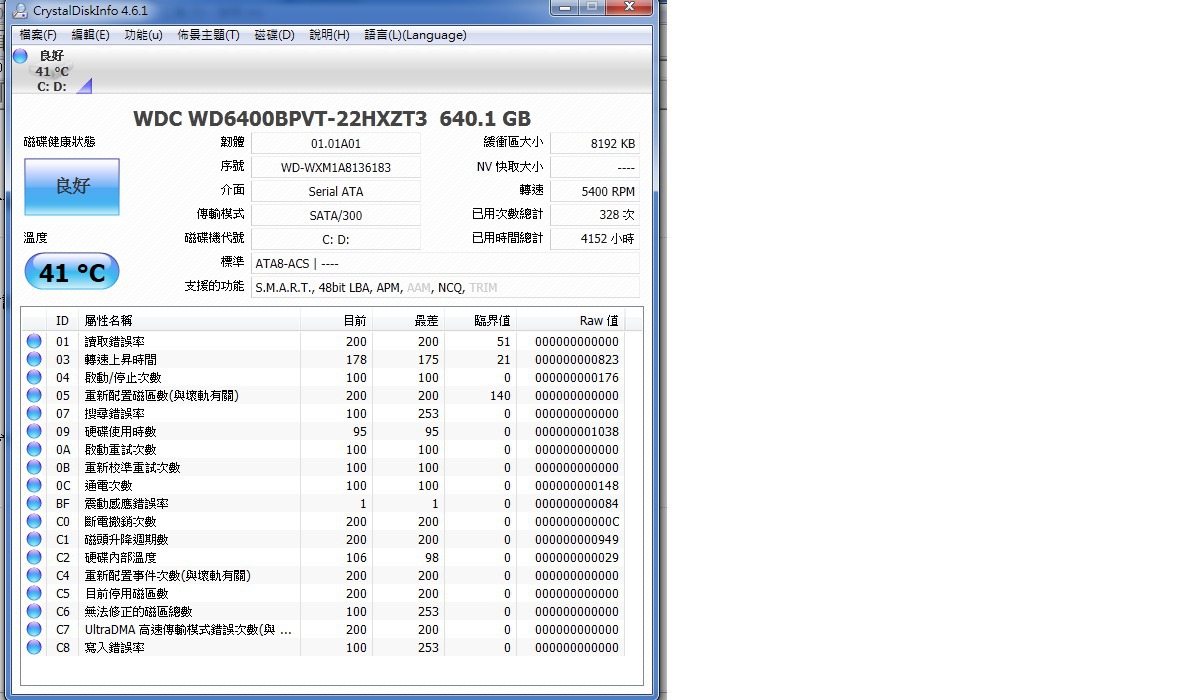Click the 目前 column header
This screenshot has width=1199, height=700.
pyautogui.click(x=336, y=321)
